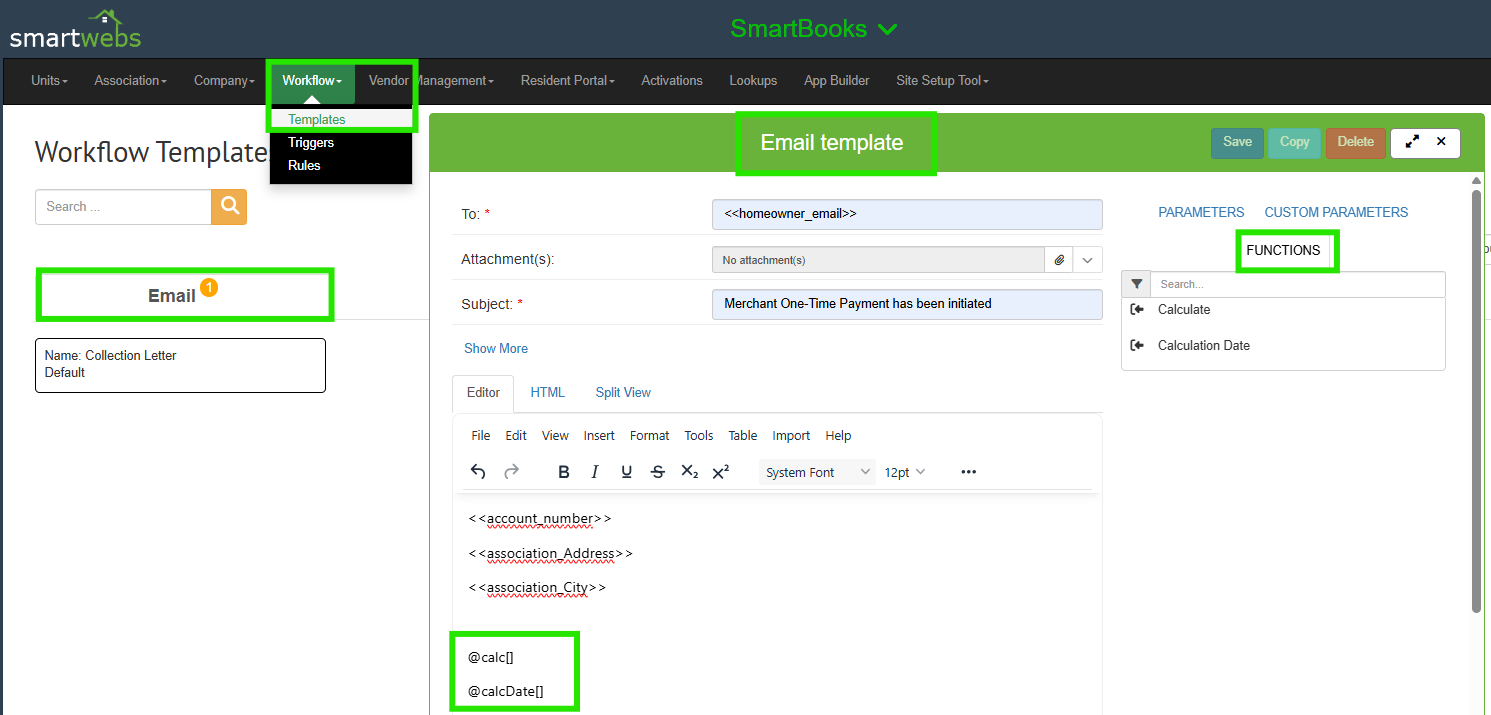The image size is (1491, 715).
Task: Apply subscript formatting
Action: point(689,472)
